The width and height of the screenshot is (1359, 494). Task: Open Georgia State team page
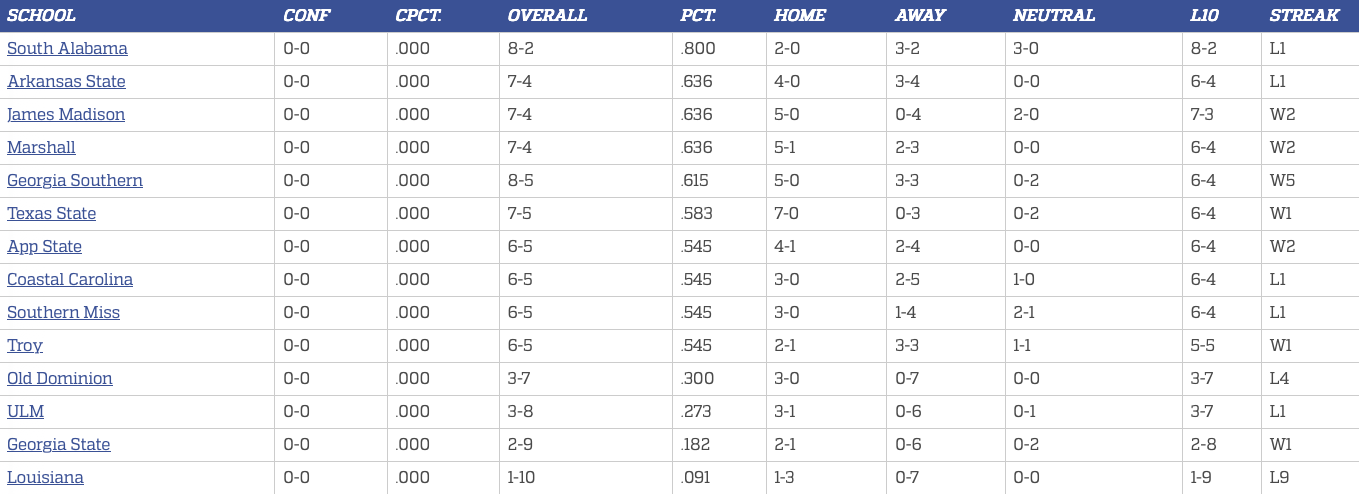59,445
